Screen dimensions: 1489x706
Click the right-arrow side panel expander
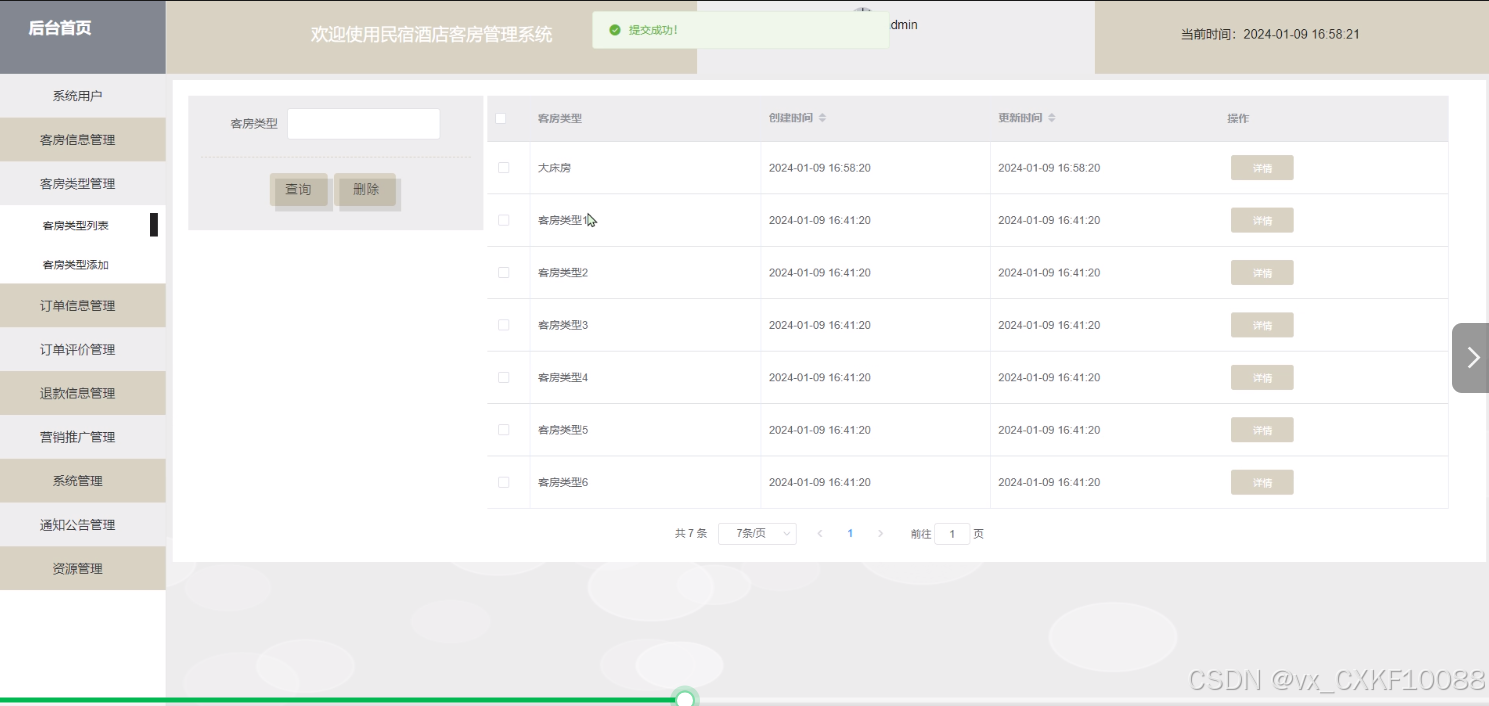pyautogui.click(x=1471, y=357)
